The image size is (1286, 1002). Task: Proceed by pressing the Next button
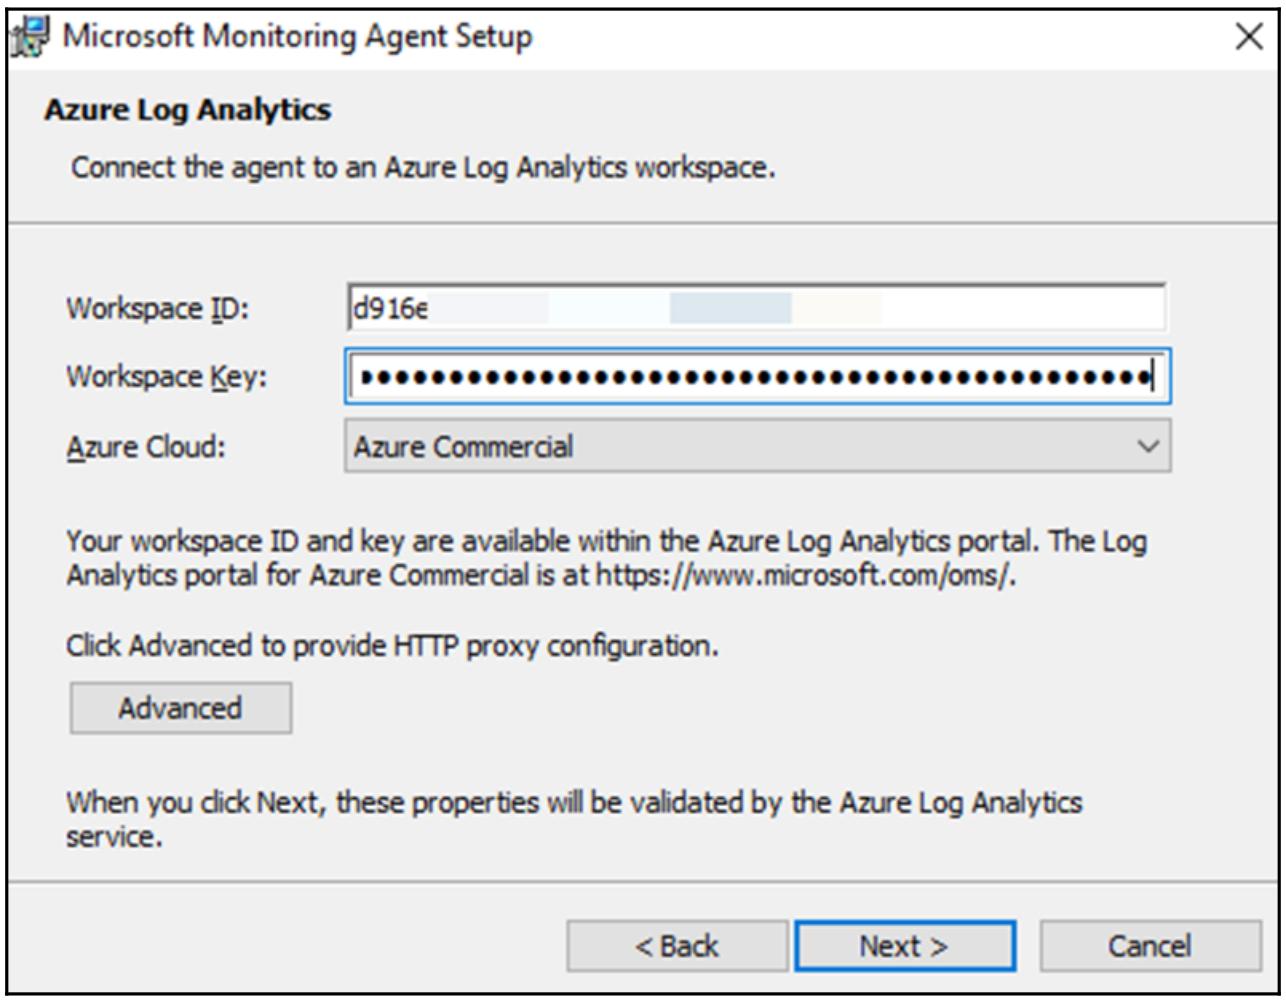coord(904,946)
